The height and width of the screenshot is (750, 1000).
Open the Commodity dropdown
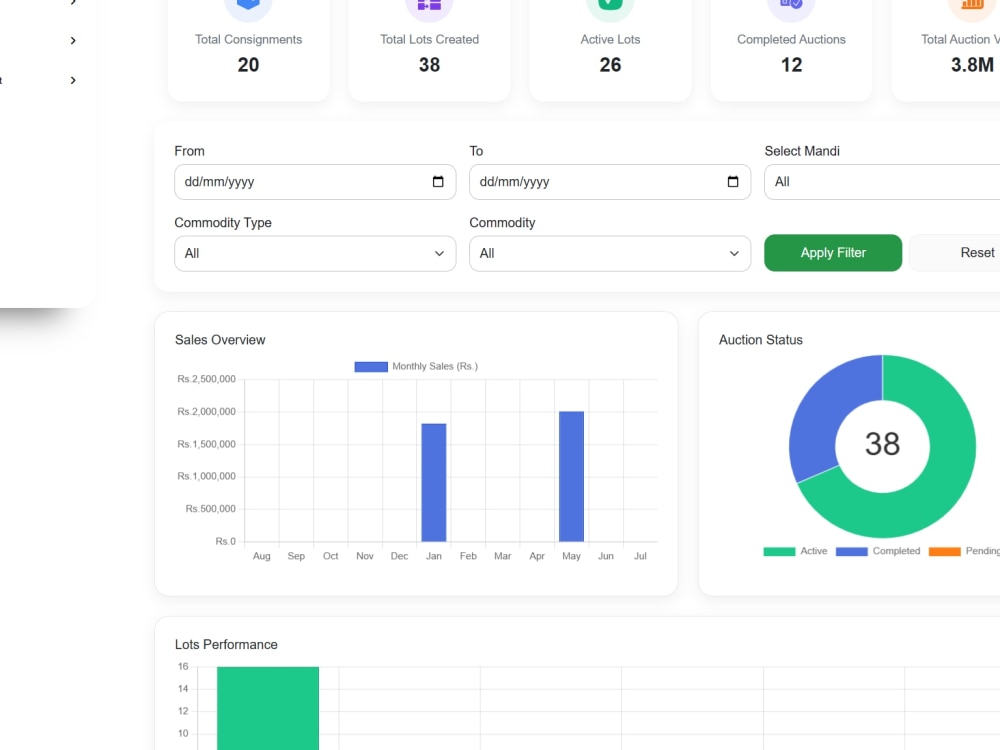click(x=610, y=253)
